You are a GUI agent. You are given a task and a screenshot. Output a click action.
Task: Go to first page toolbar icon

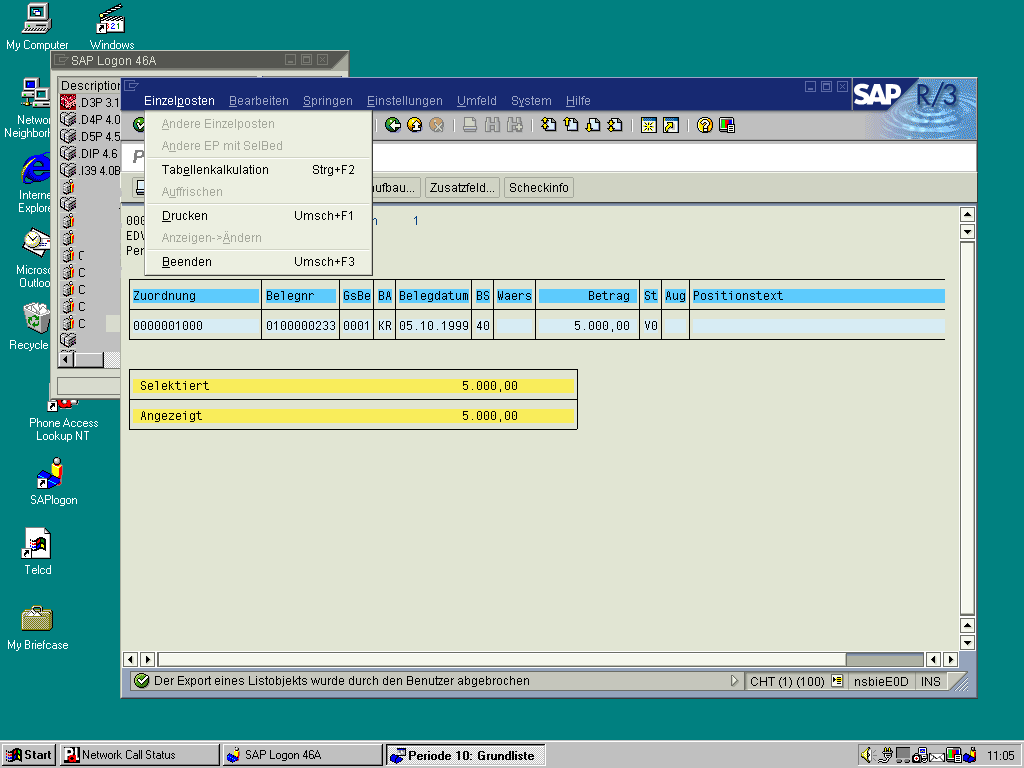(549, 125)
